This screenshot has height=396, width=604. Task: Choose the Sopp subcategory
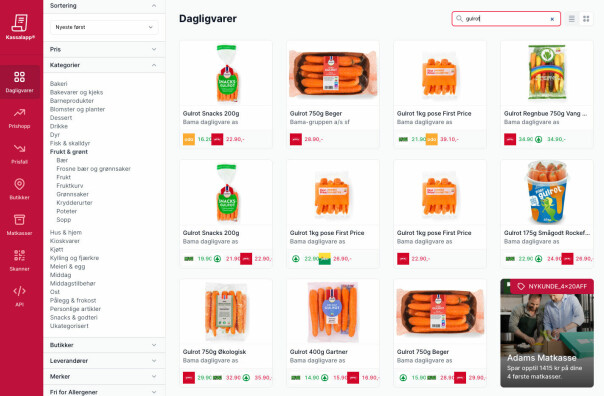tap(64, 220)
